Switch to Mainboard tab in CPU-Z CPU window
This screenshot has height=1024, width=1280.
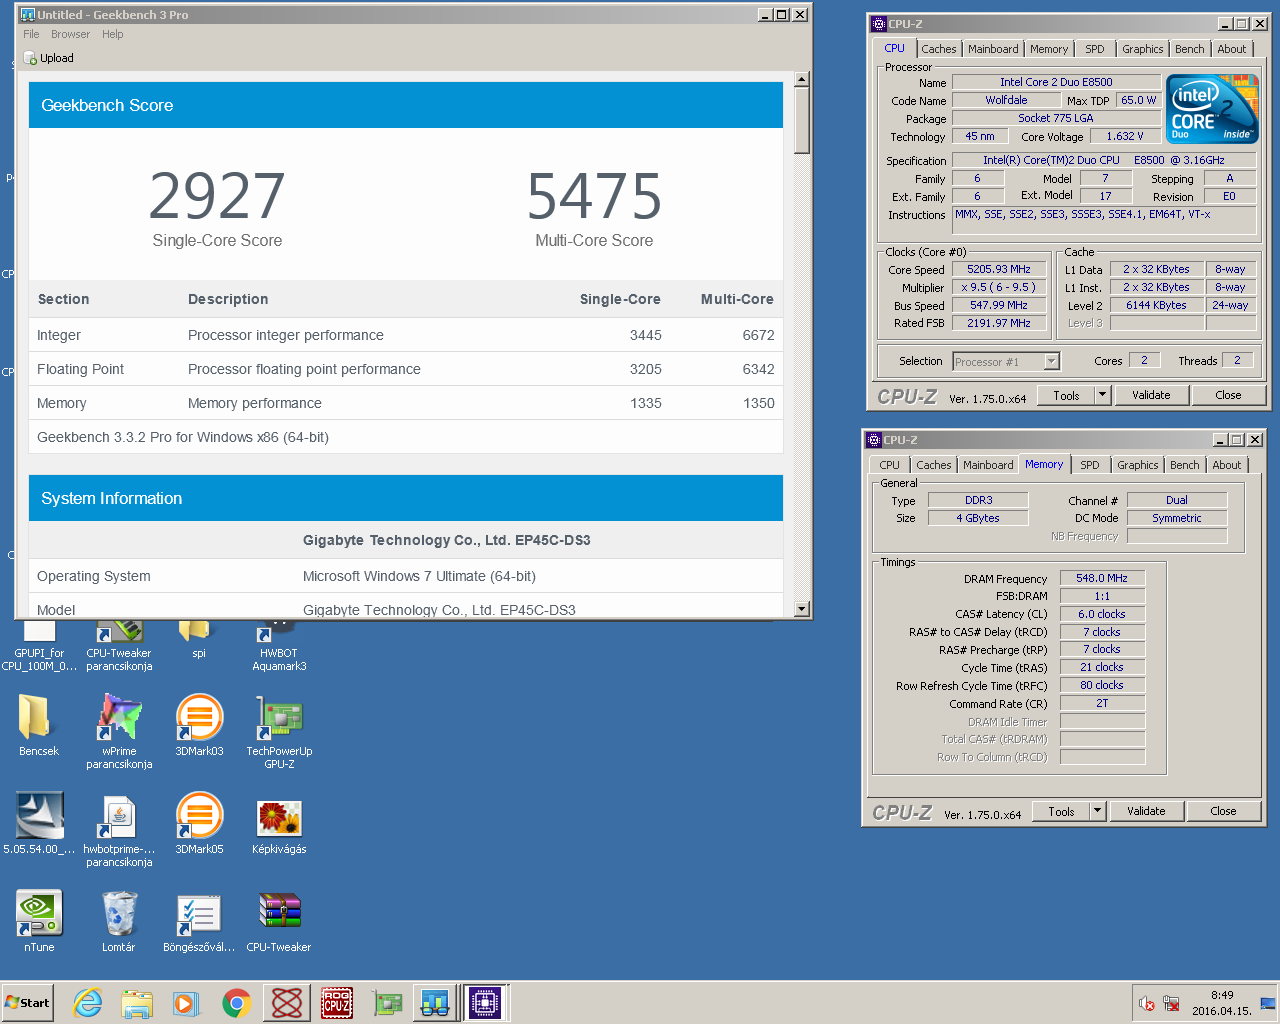(992, 49)
